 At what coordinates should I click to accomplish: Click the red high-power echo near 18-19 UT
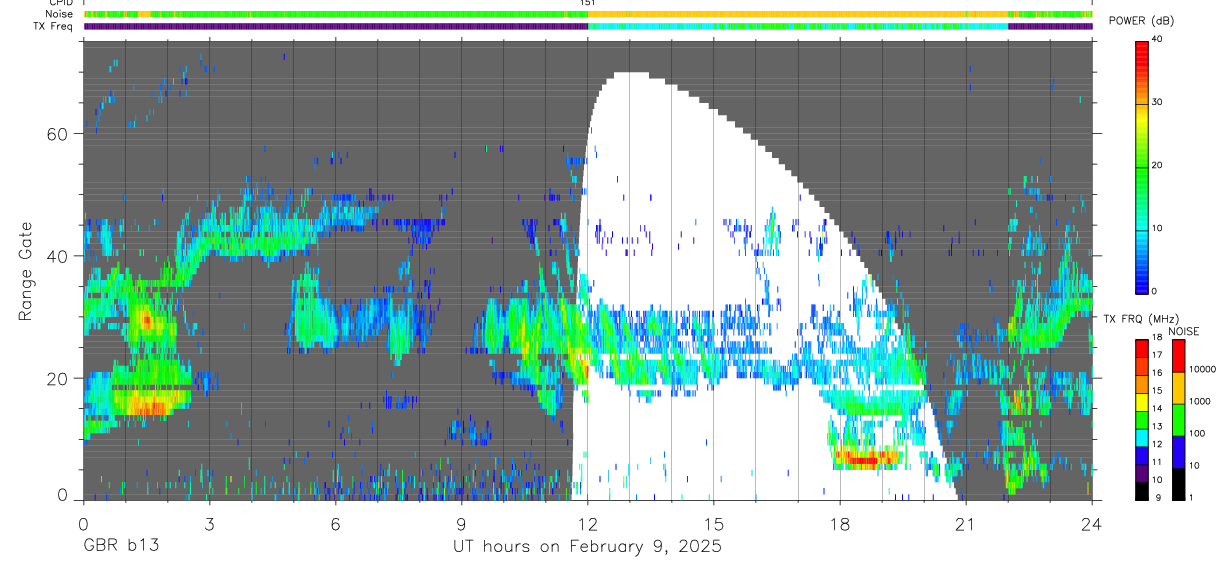click(x=866, y=460)
